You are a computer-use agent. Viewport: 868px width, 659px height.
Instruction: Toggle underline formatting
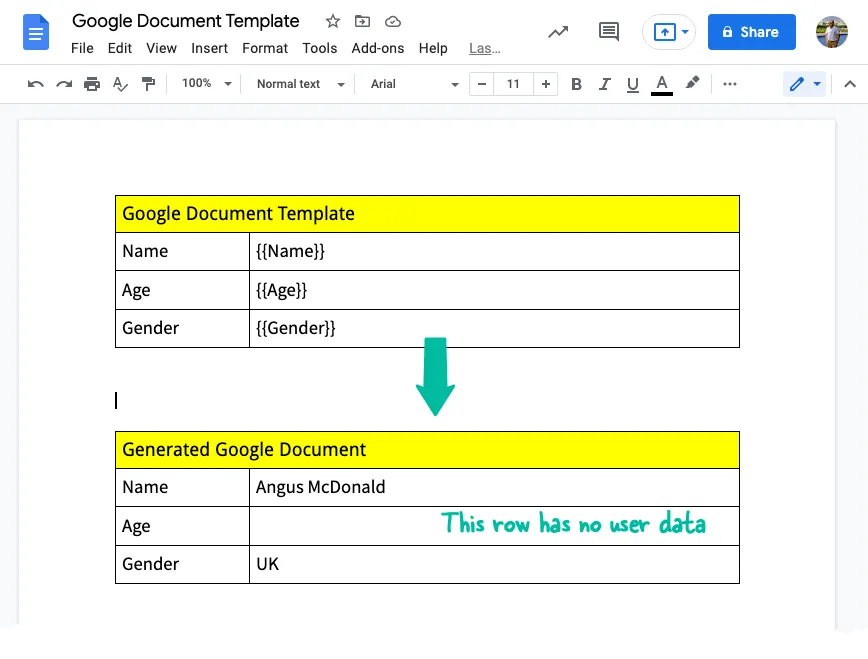(x=632, y=84)
